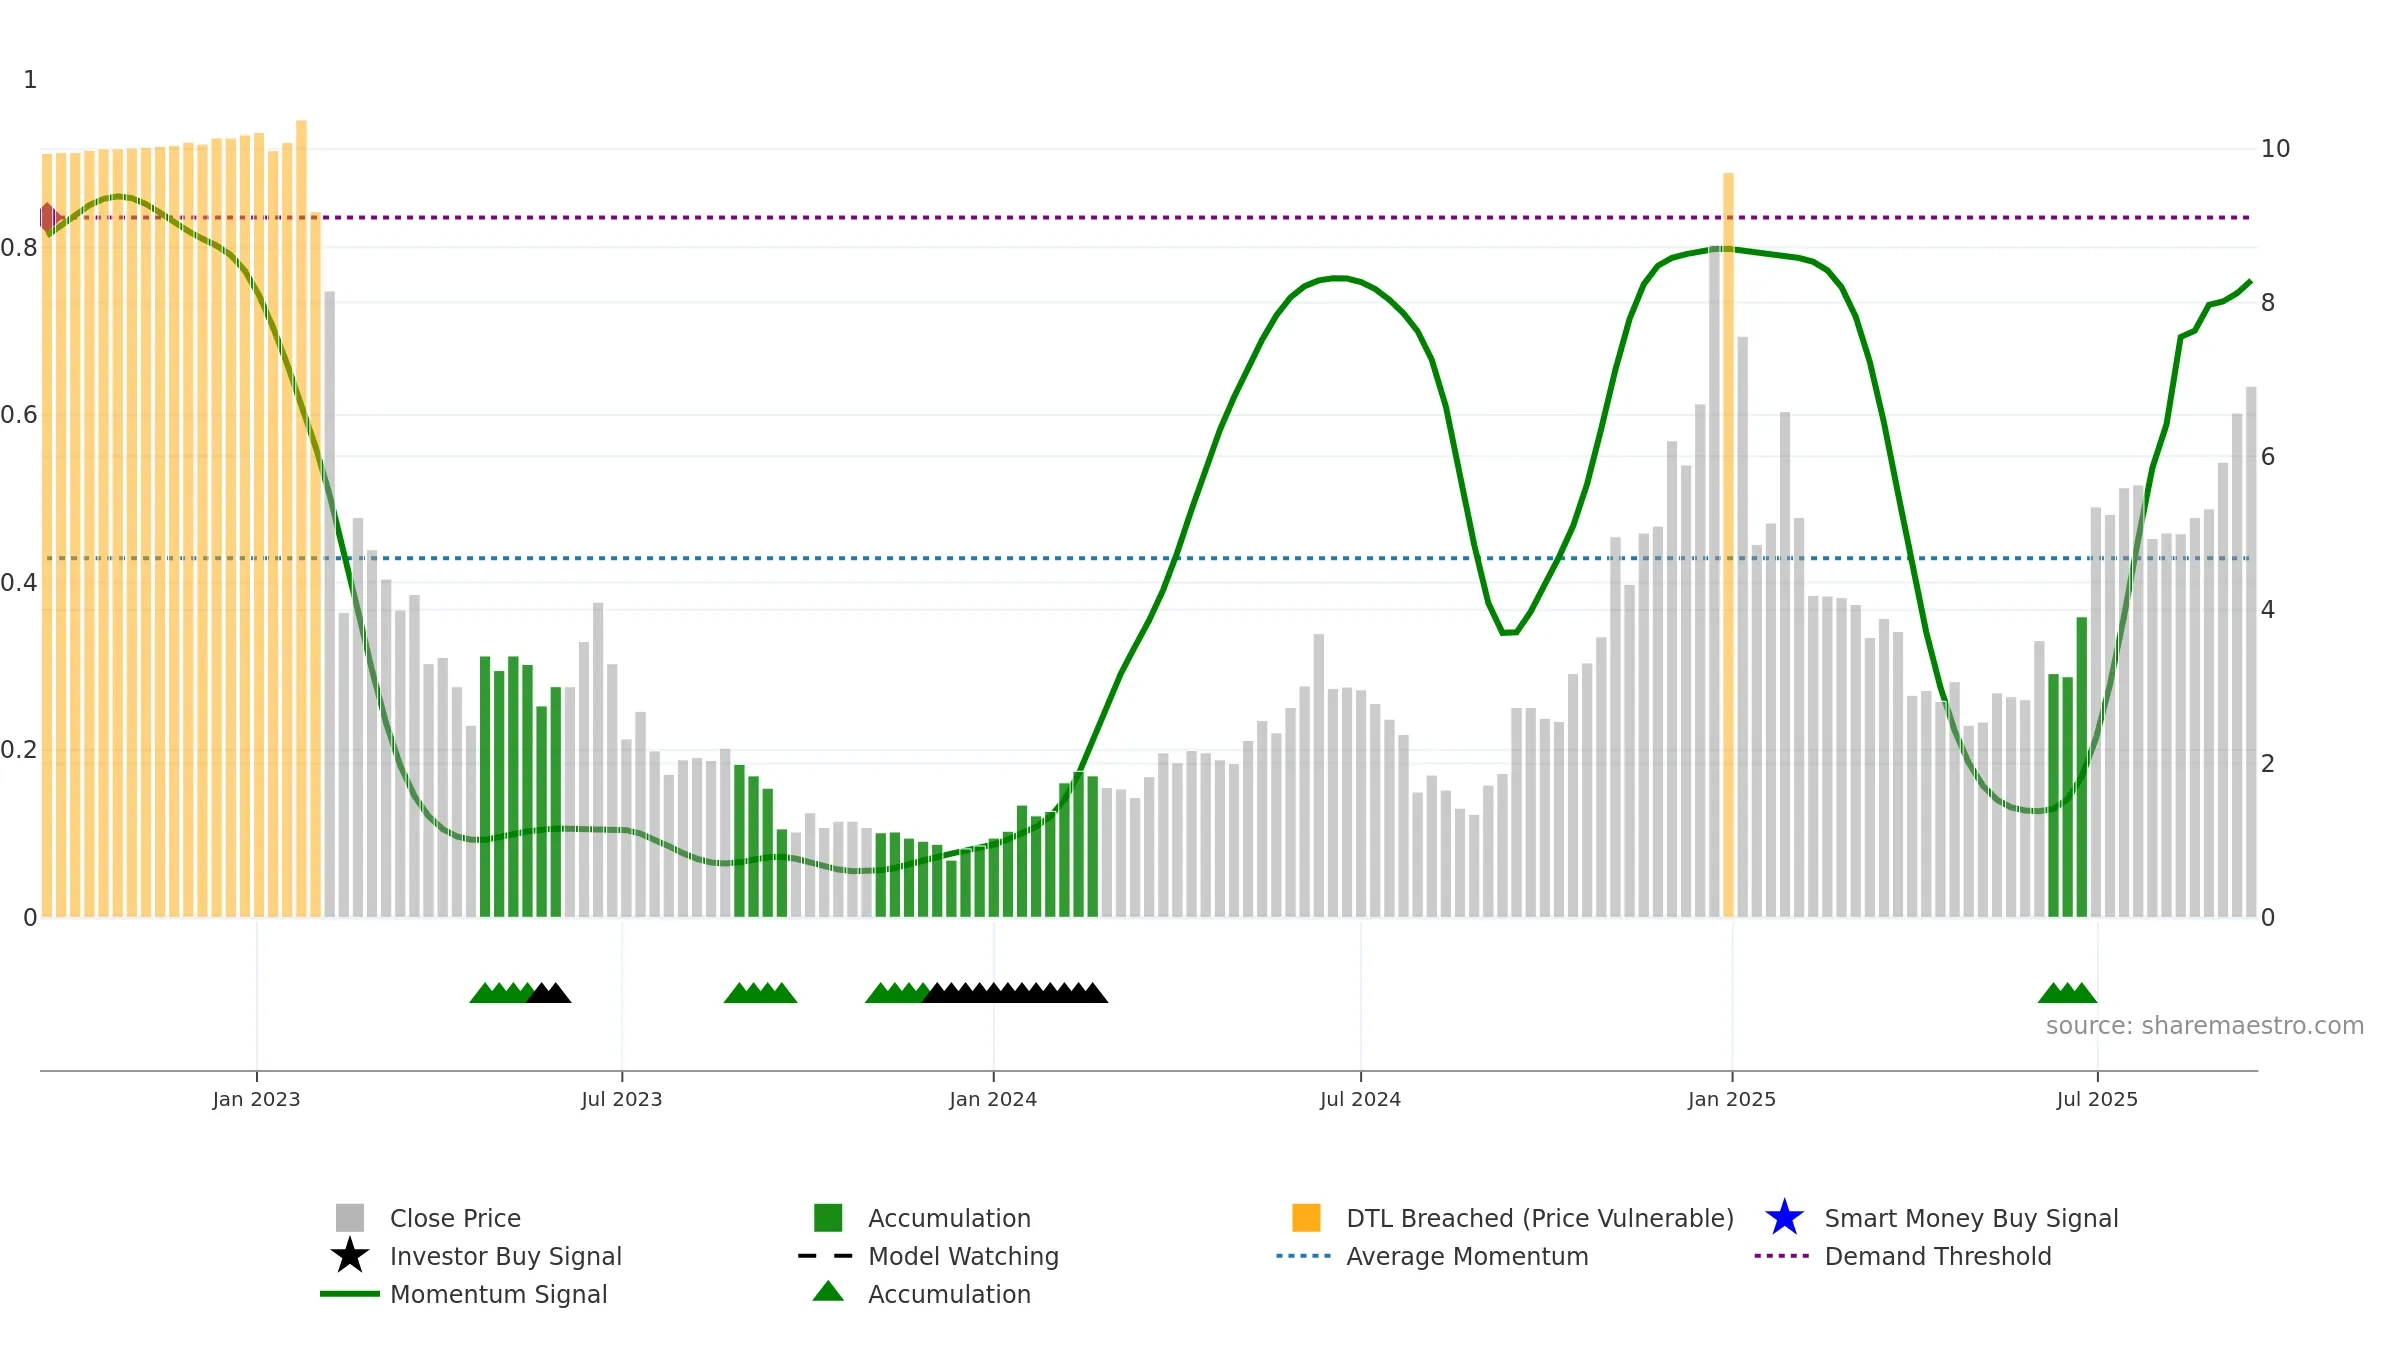Select the Jul 2025 axis label
Image resolution: width=2400 pixels, height=1350 pixels.
coord(2097,1100)
